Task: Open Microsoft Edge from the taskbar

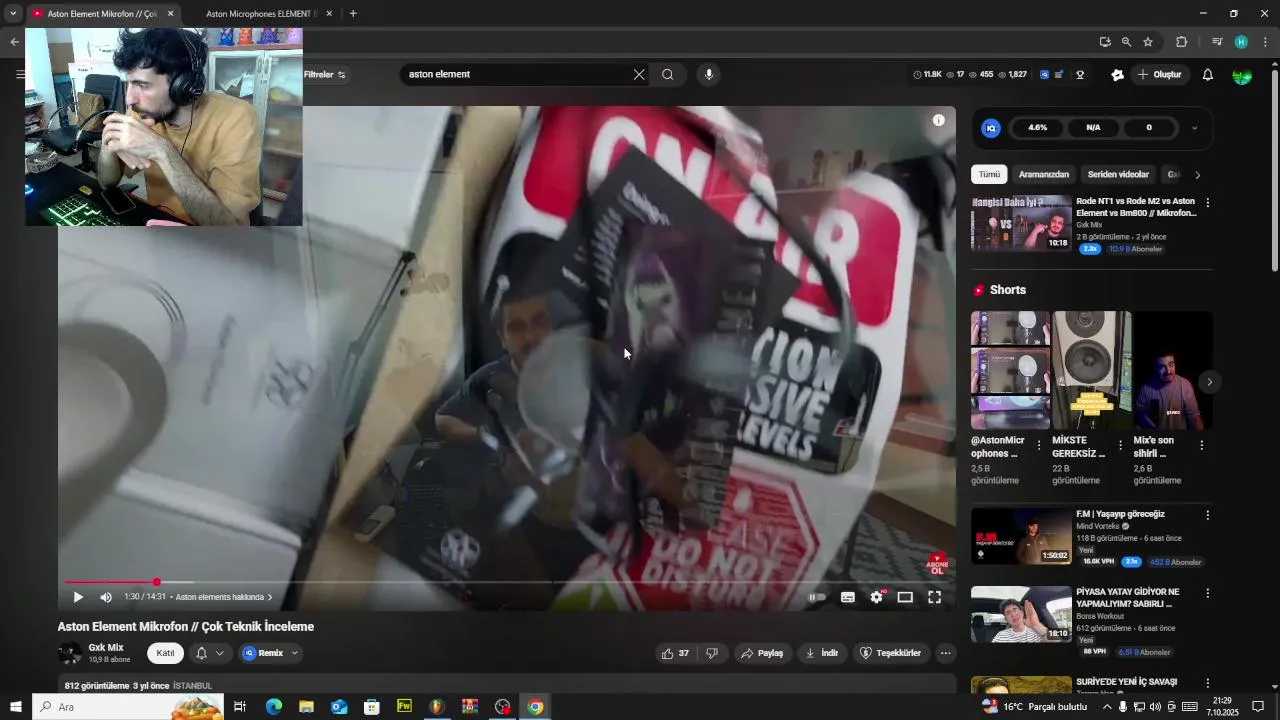Action: [274, 707]
